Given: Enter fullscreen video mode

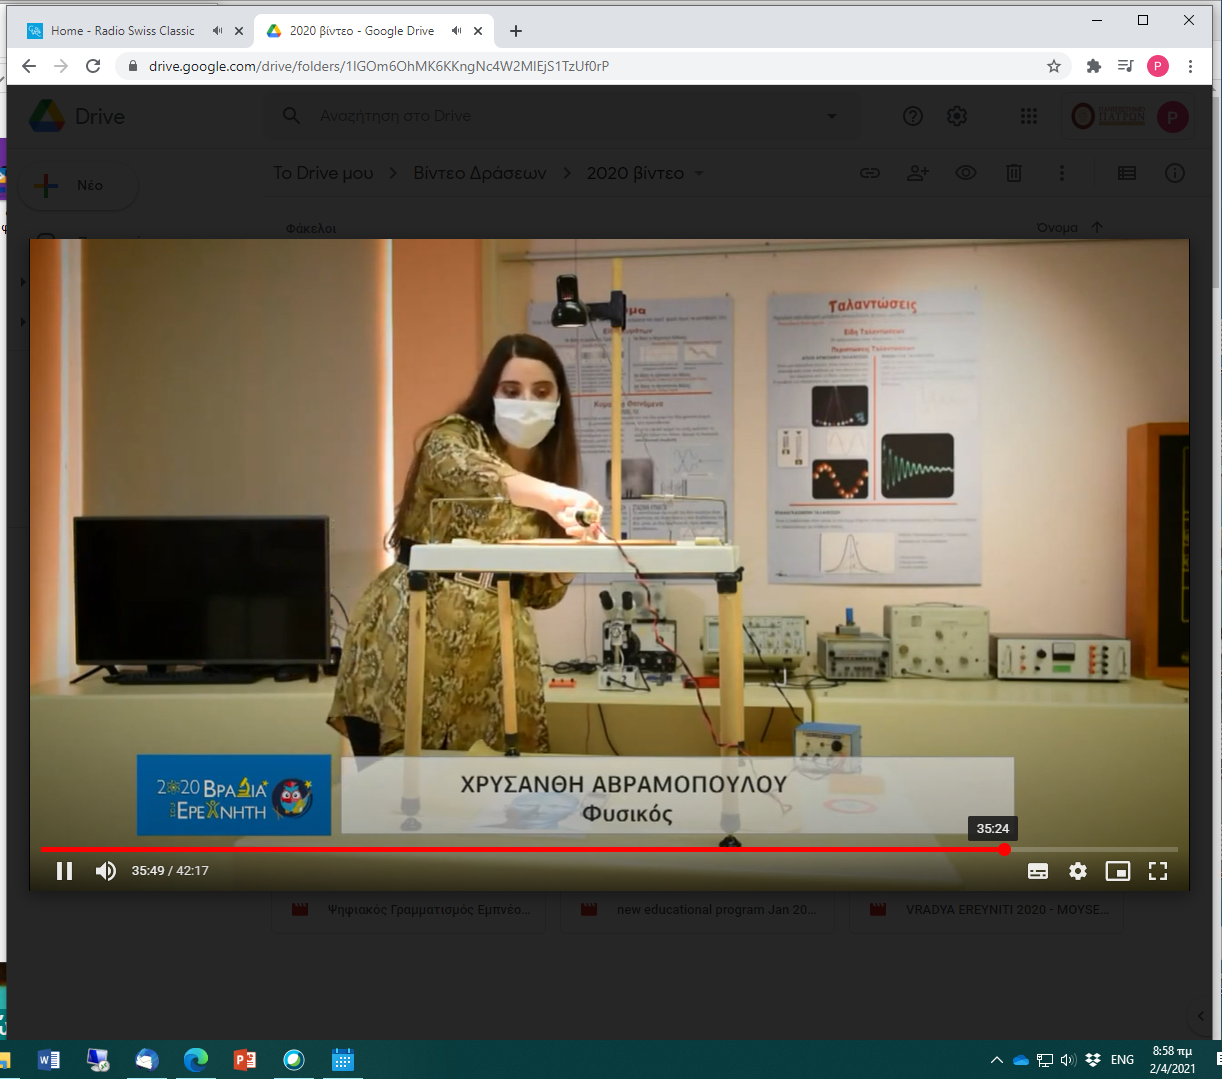Looking at the screenshot, I should pos(1158,871).
